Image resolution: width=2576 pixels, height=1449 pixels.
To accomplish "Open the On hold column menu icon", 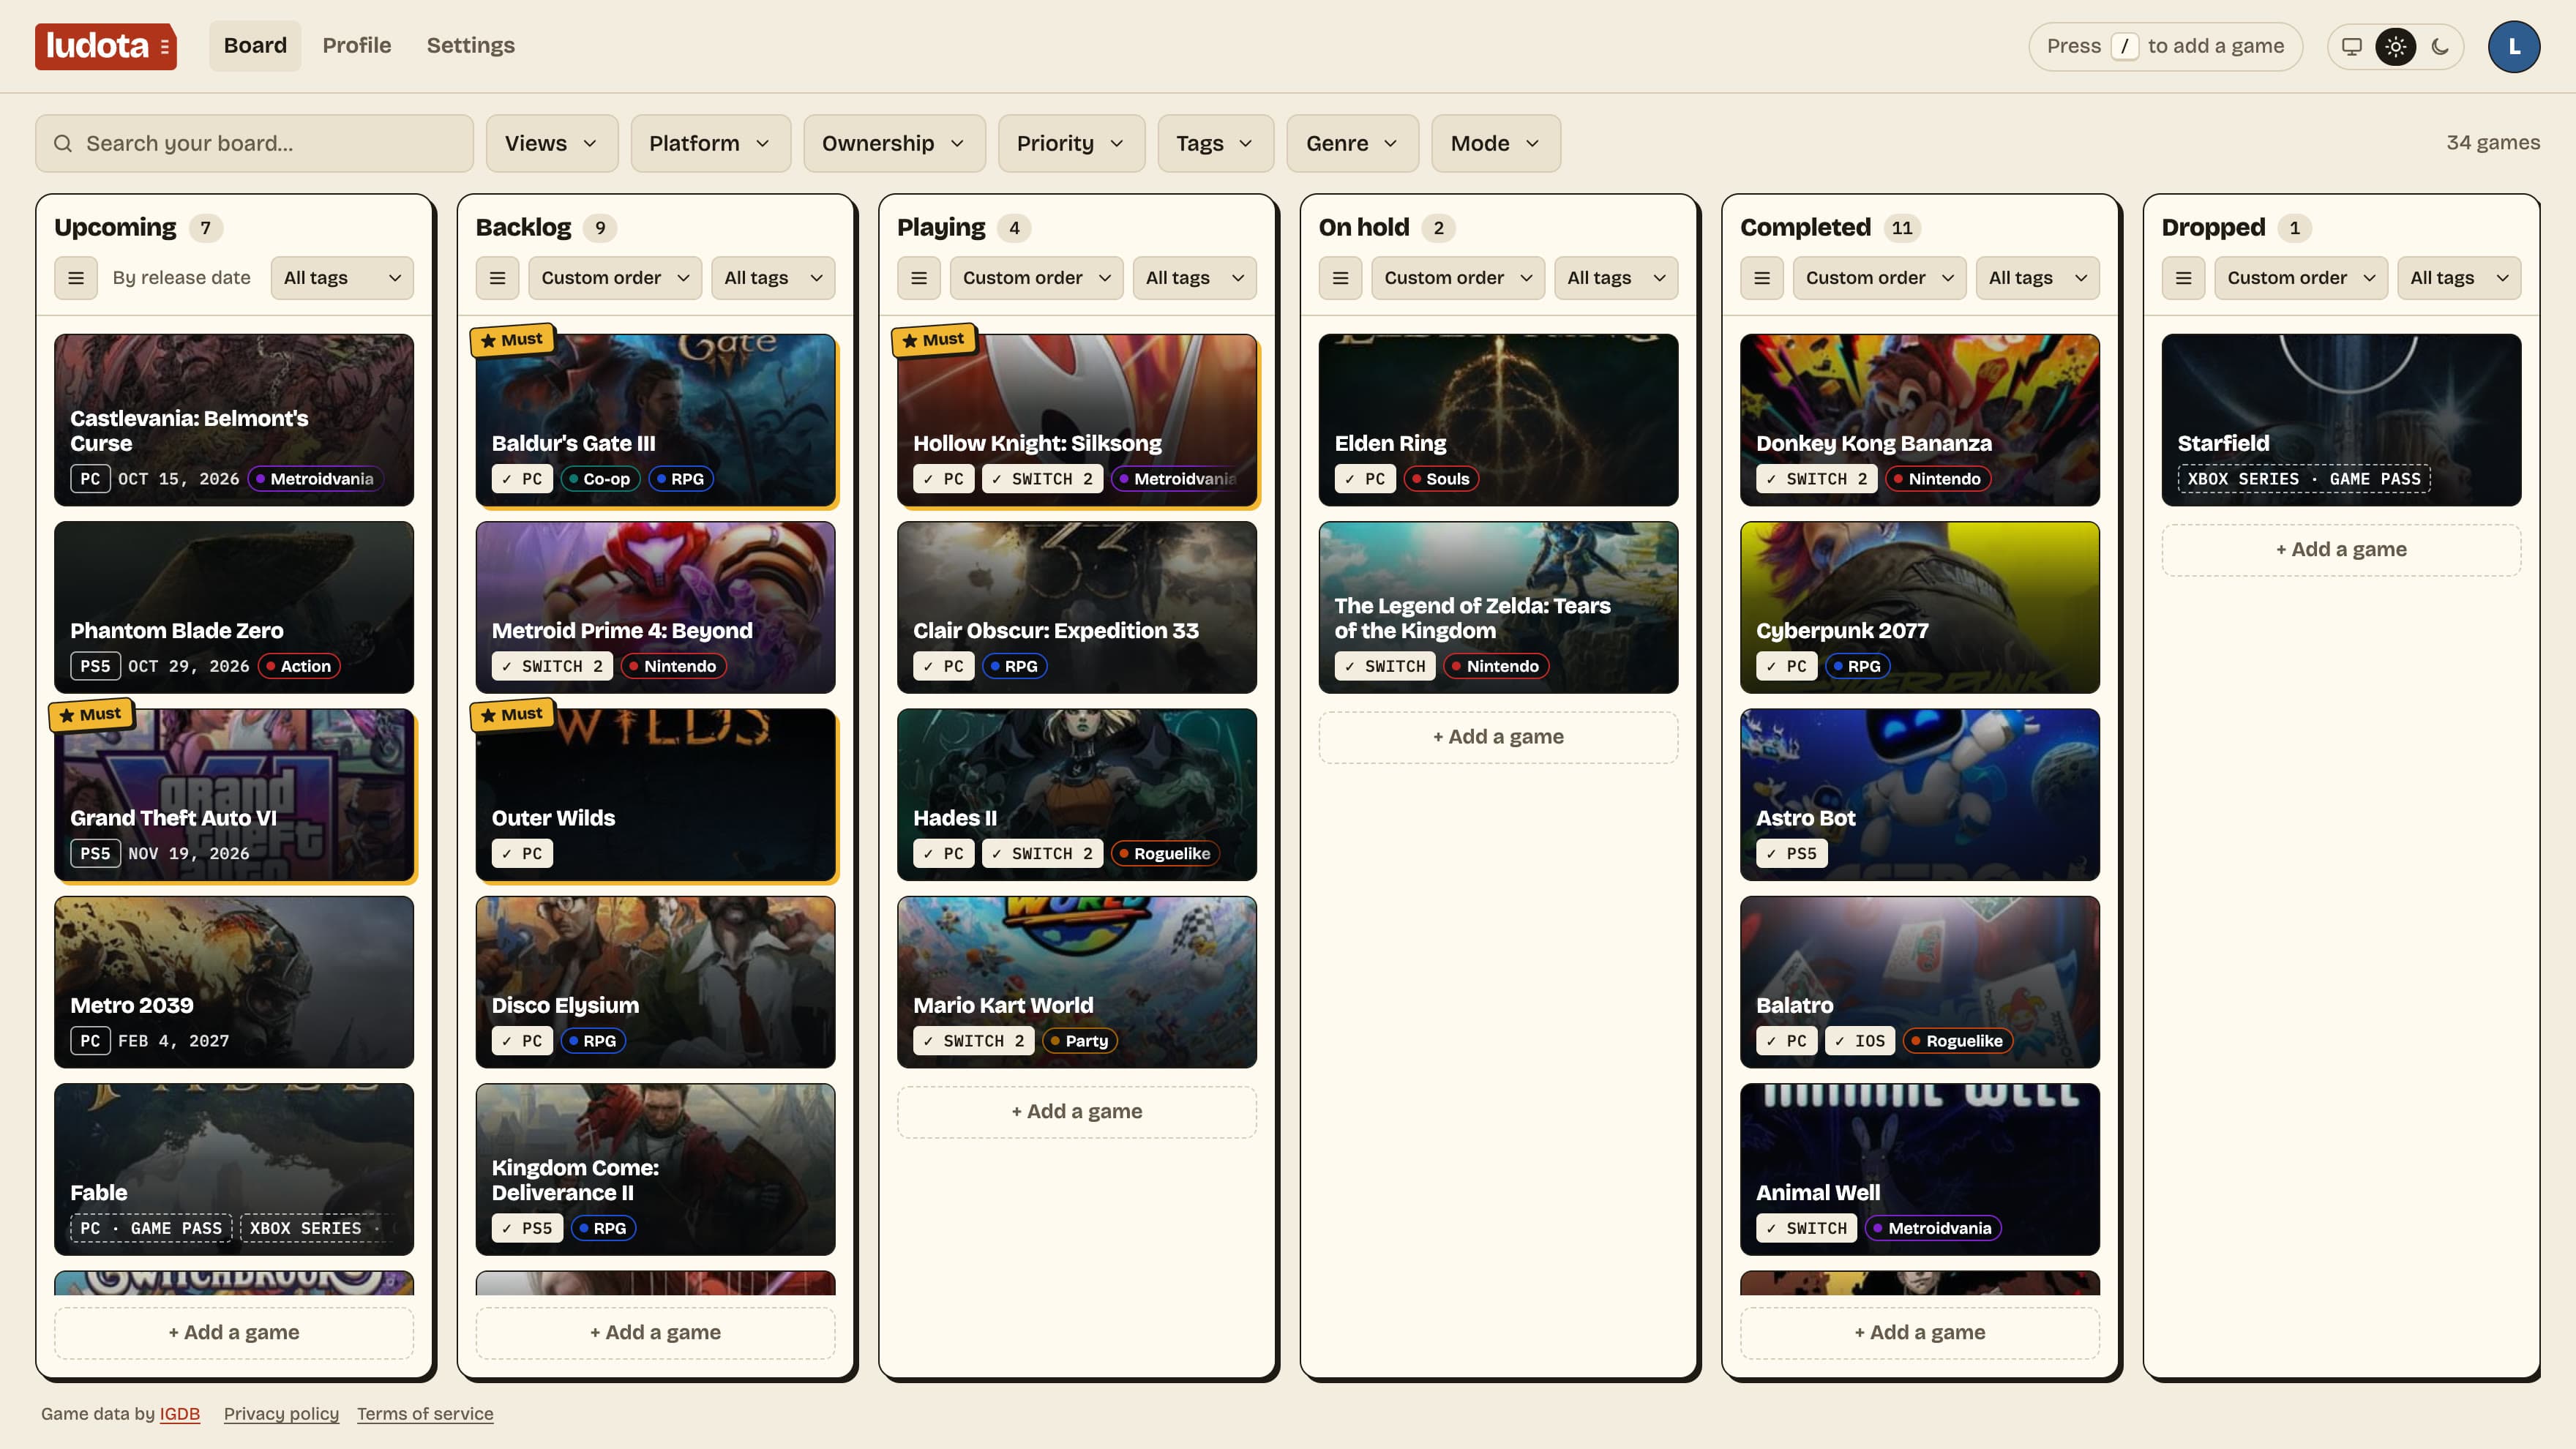I will [1340, 278].
